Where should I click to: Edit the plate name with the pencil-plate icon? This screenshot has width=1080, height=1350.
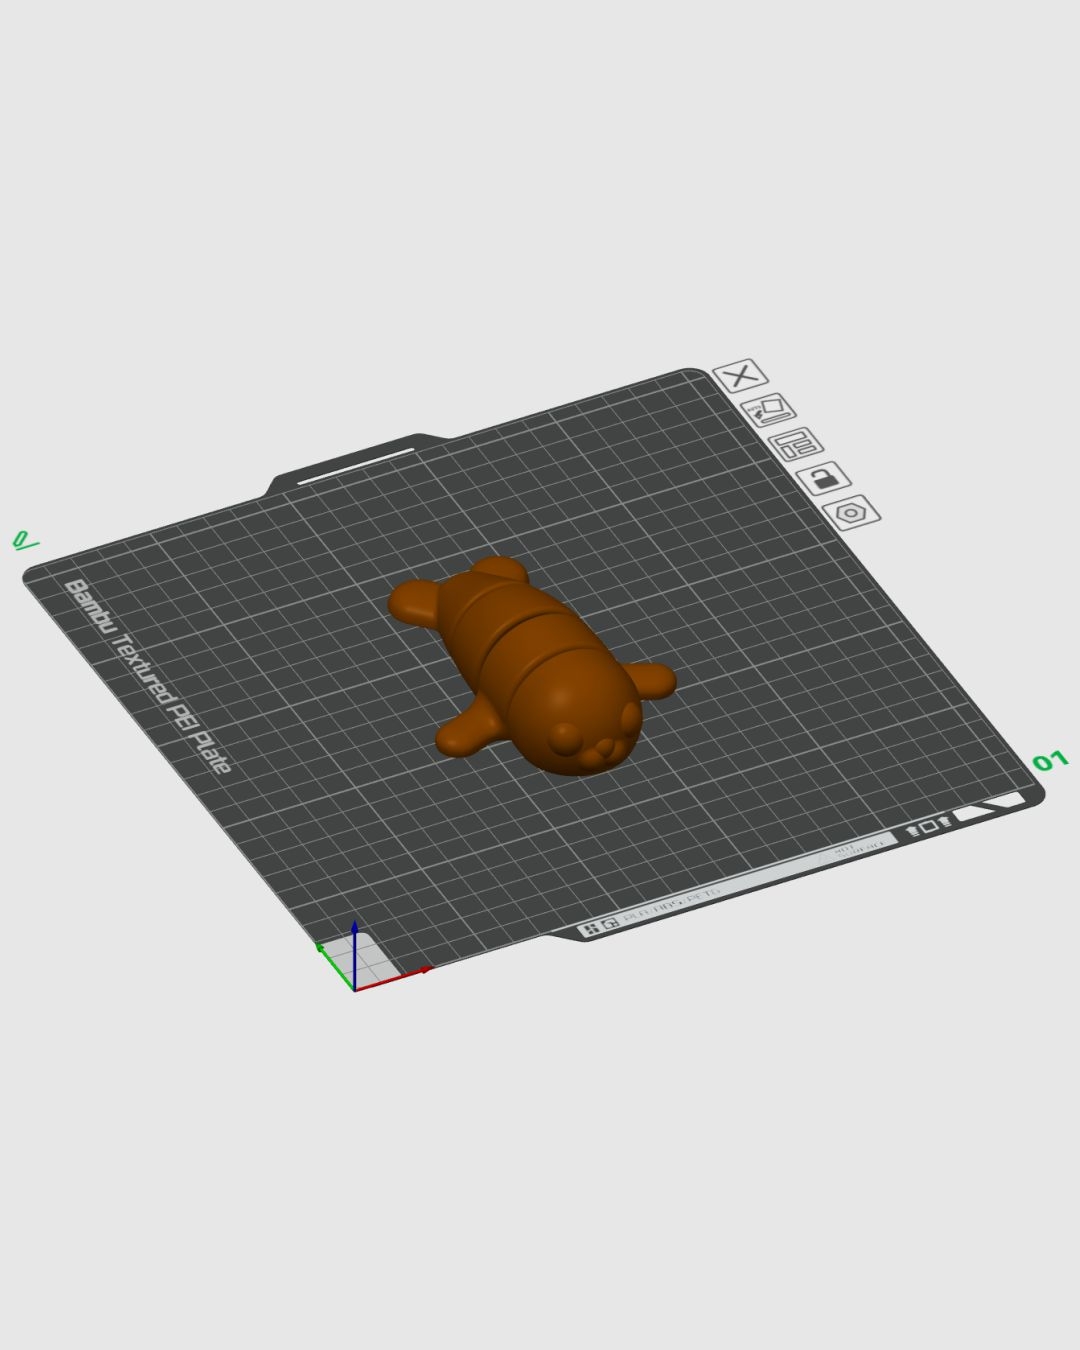coord(770,411)
